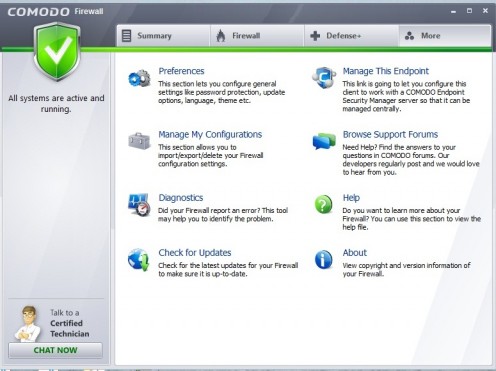Click the Browse Support Forums chat bubbles icon
This screenshot has height=371, width=496.
tap(324, 141)
